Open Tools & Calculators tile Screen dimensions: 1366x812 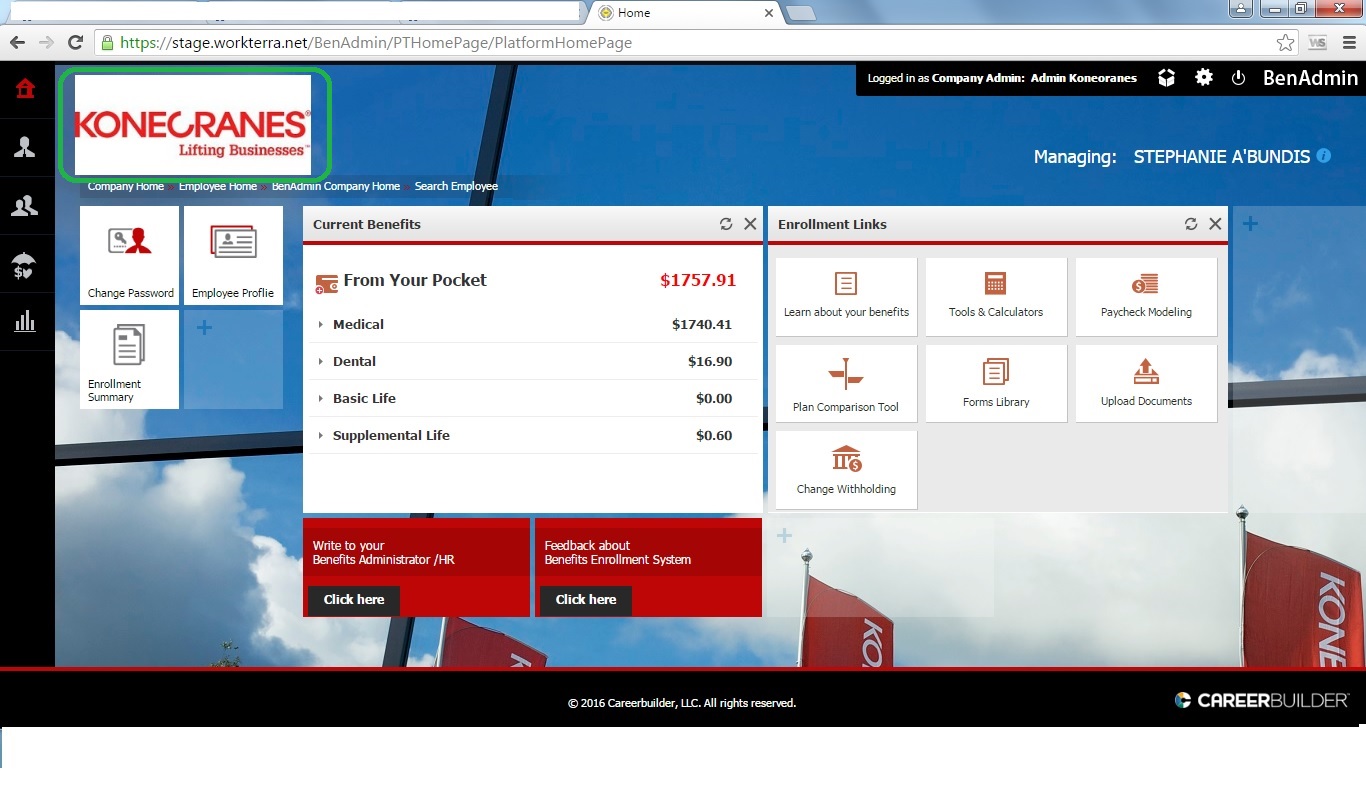point(996,296)
